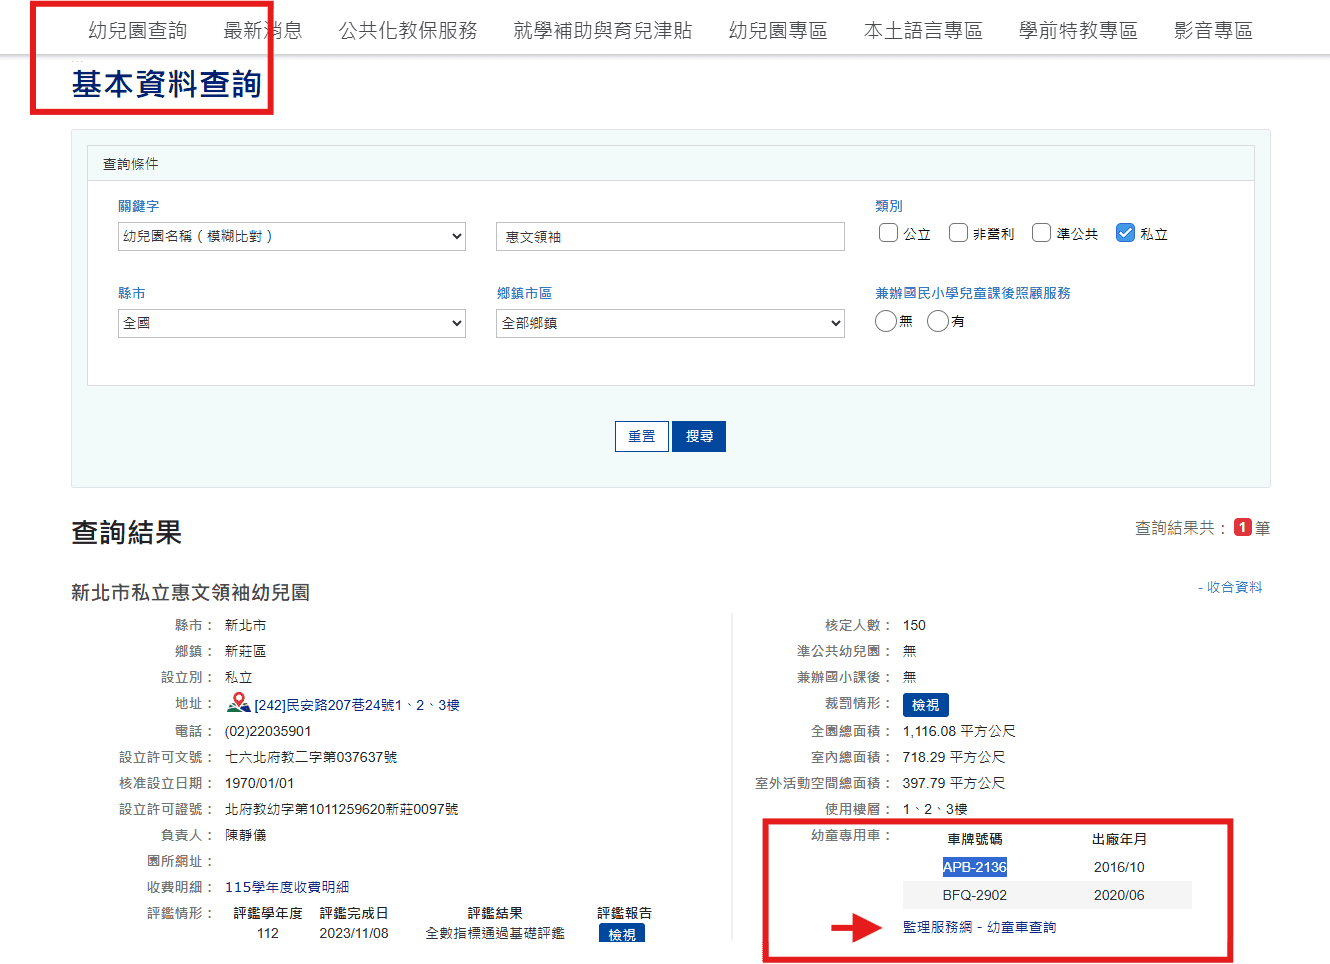Click the manufacture date 2020/06

tap(1119, 895)
